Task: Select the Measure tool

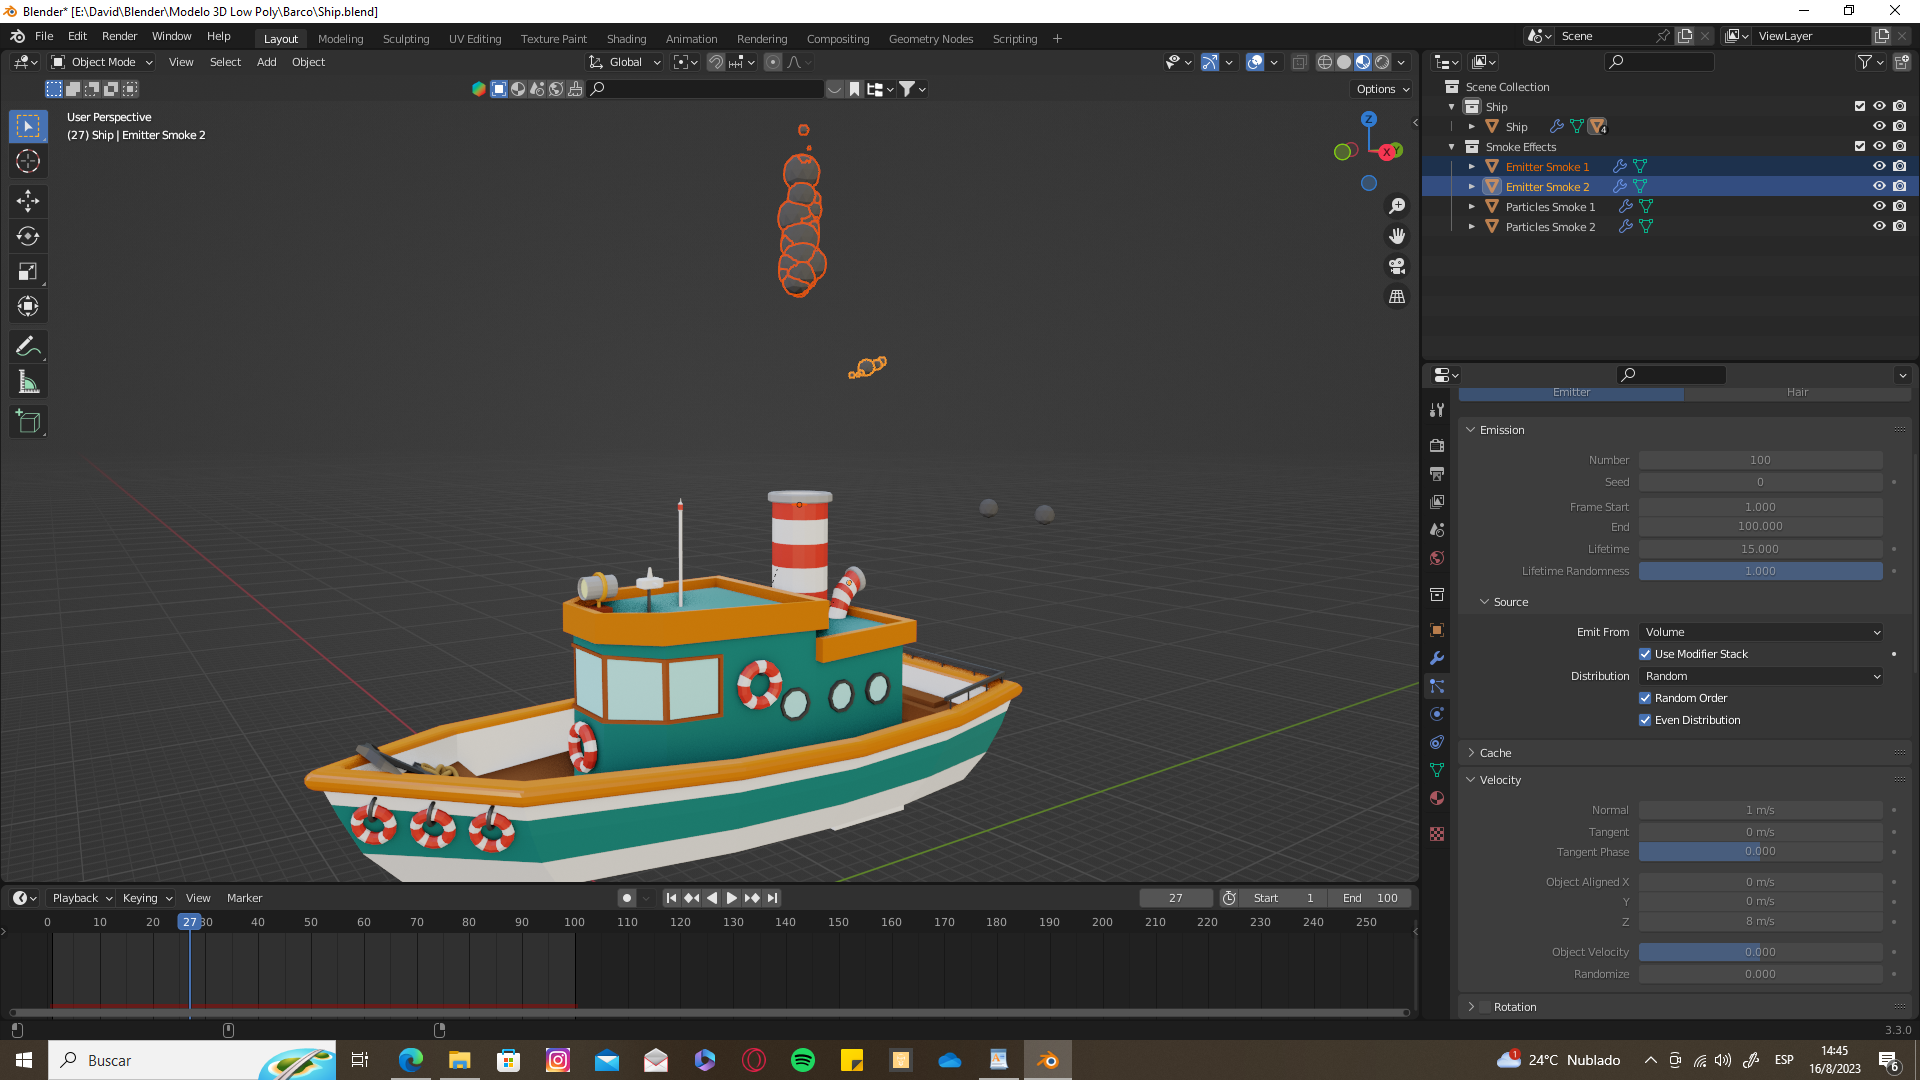Action: point(28,382)
